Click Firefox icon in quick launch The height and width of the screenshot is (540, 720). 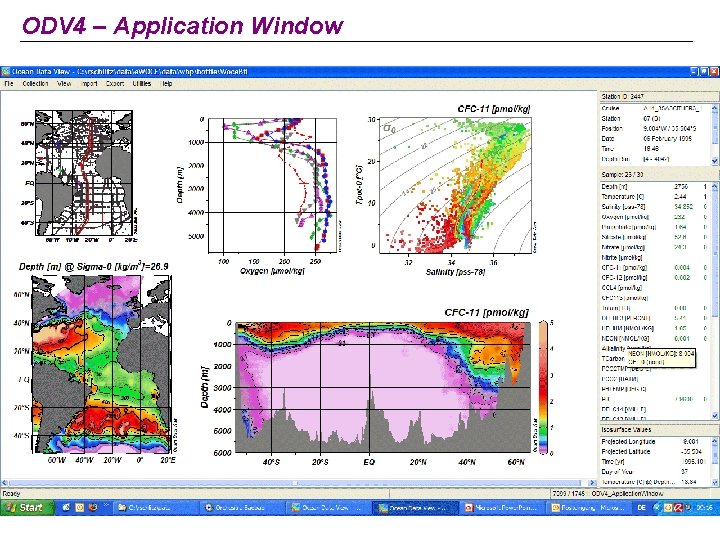pyautogui.click(x=93, y=507)
